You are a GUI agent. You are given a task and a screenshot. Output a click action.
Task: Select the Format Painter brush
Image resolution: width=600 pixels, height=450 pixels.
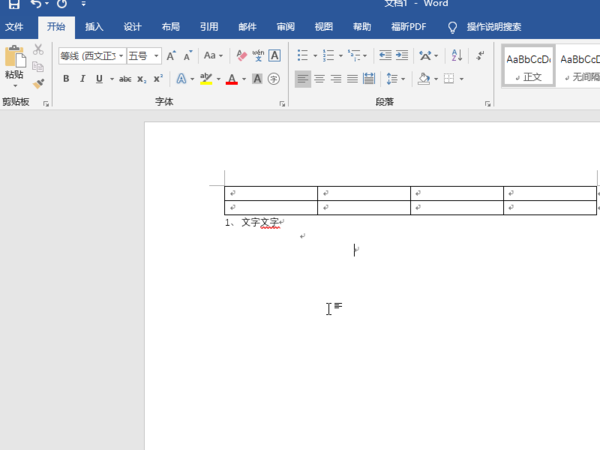tap(38, 83)
